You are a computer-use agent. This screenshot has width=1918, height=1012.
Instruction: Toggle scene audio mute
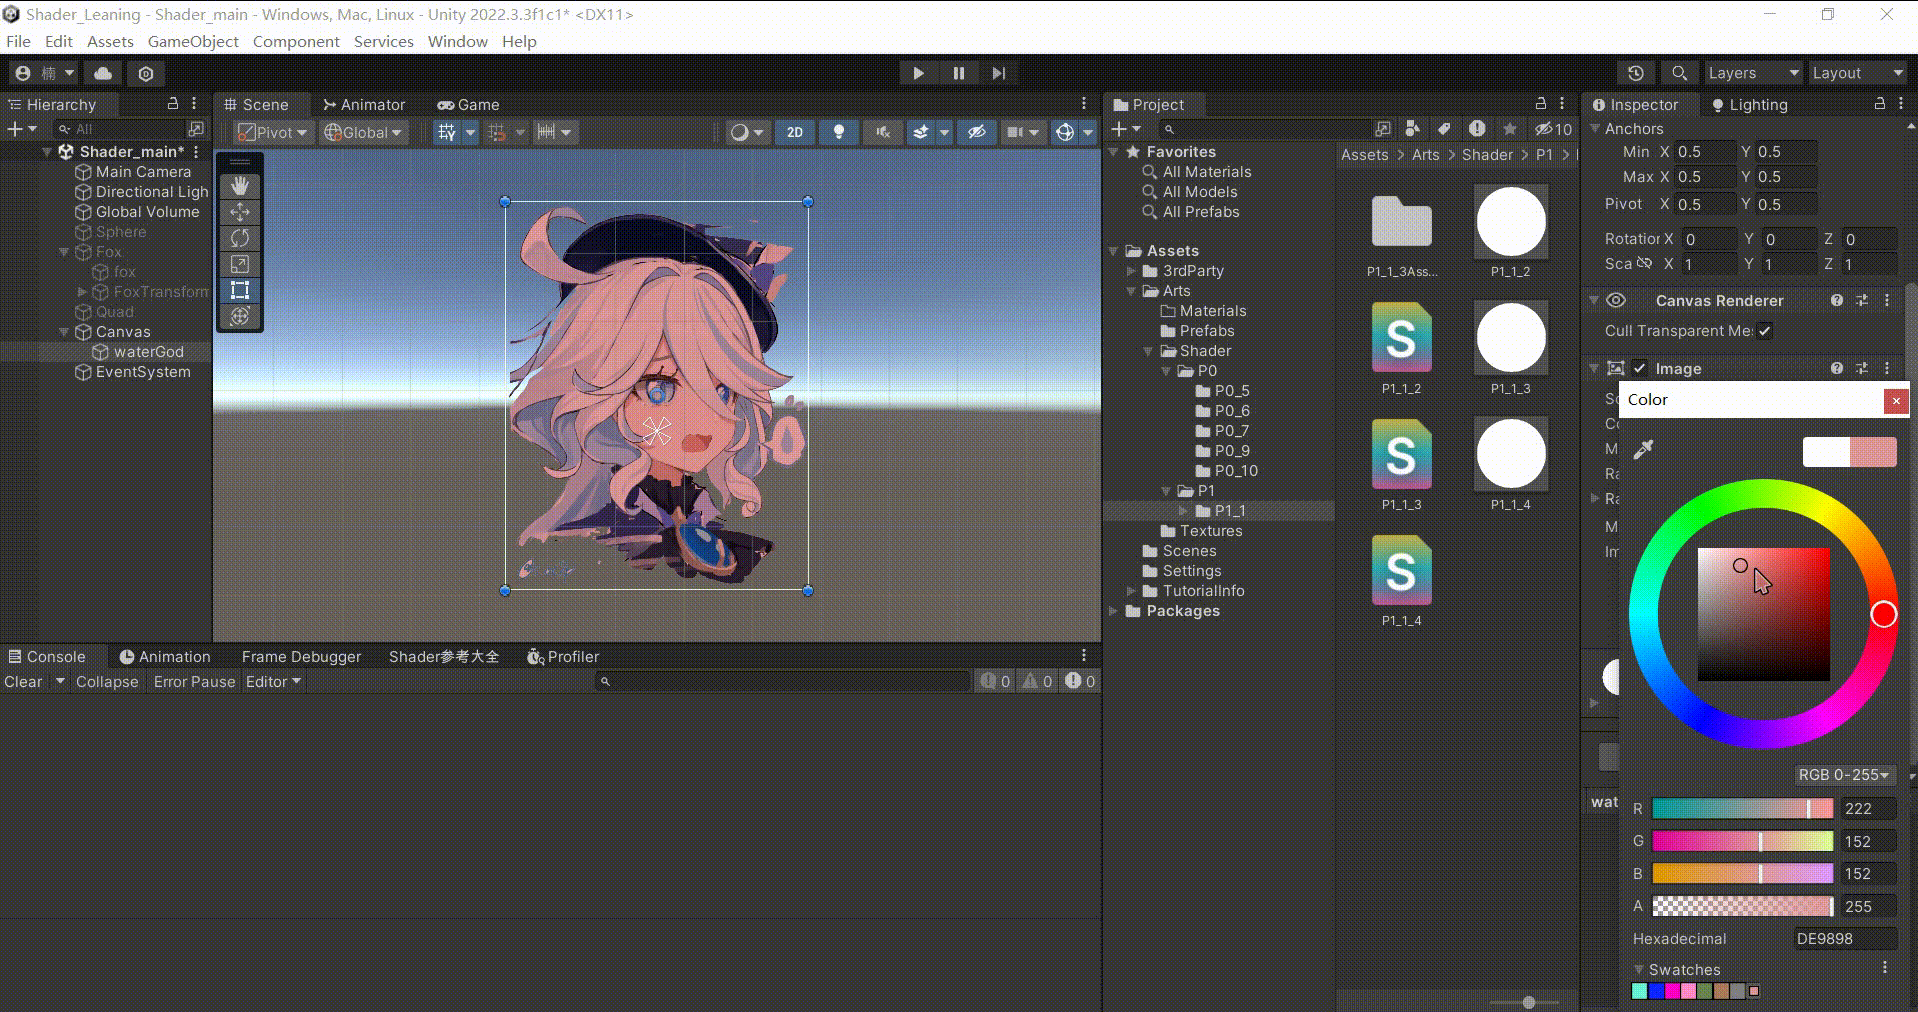[882, 132]
